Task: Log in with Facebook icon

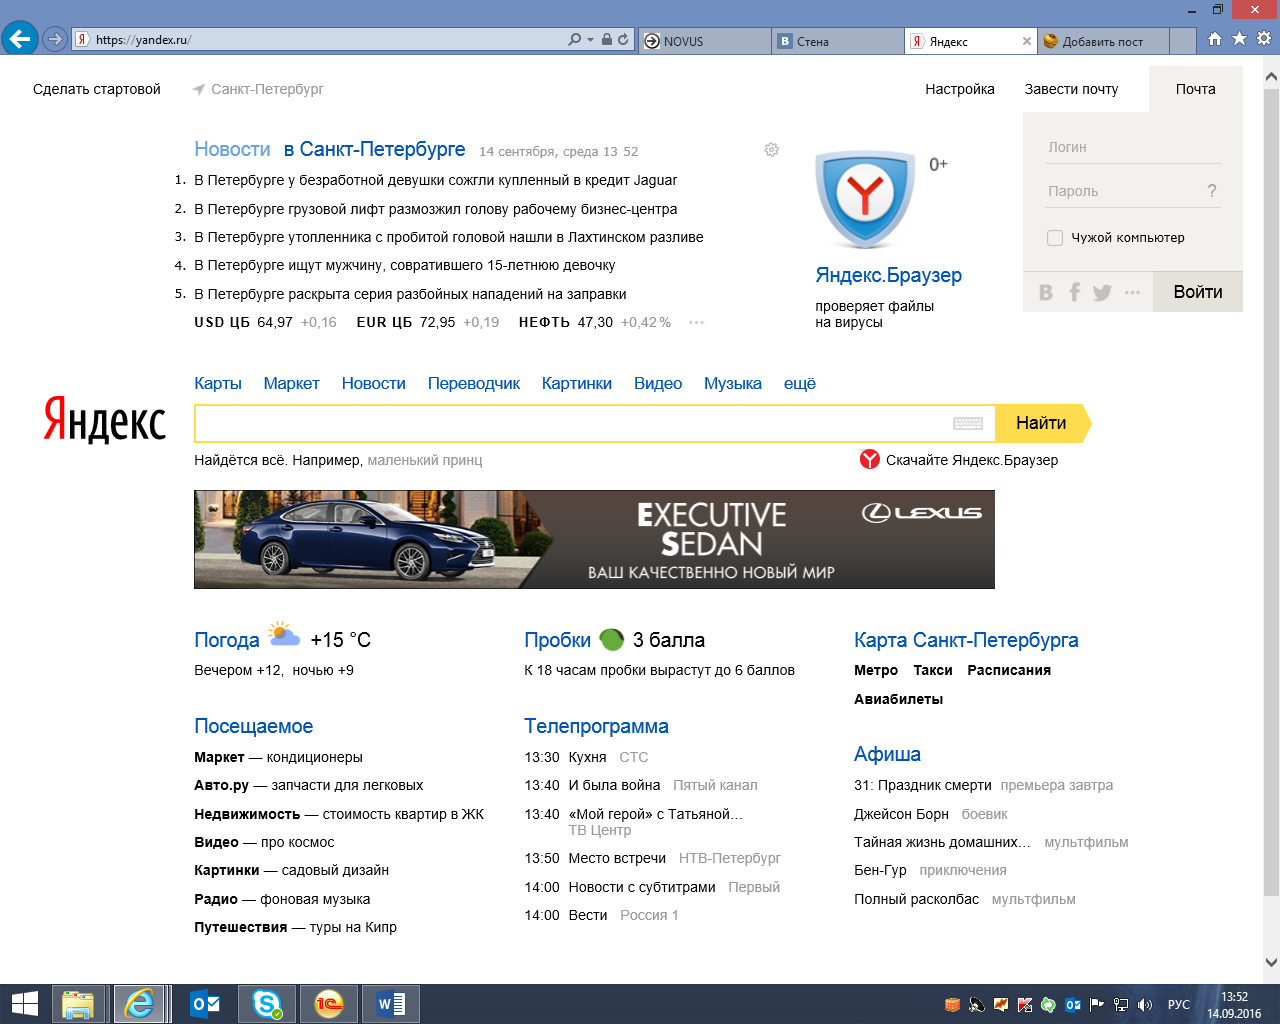Action: (x=1074, y=292)
